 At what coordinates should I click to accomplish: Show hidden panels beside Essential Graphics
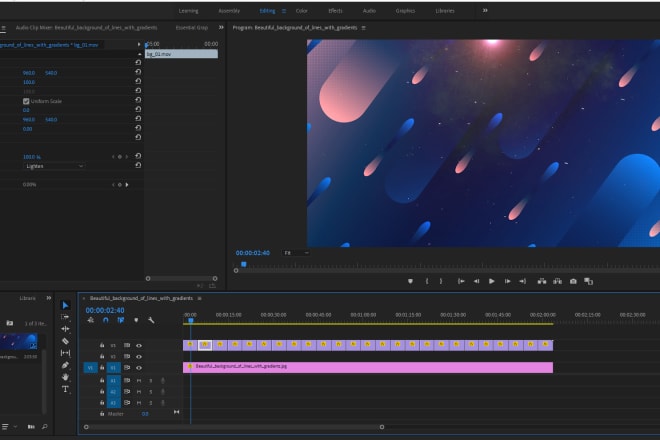tap(221, 27)
